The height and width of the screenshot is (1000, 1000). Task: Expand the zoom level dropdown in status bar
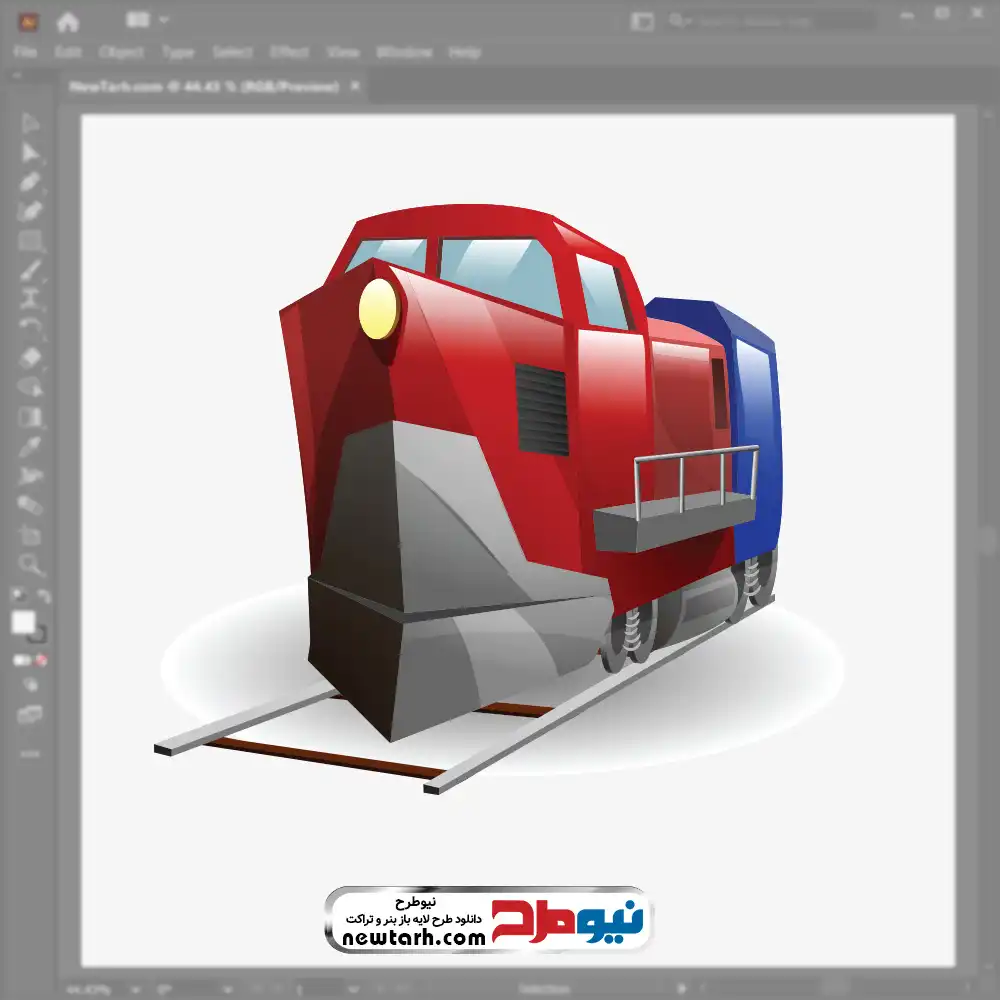pos(135,989)
